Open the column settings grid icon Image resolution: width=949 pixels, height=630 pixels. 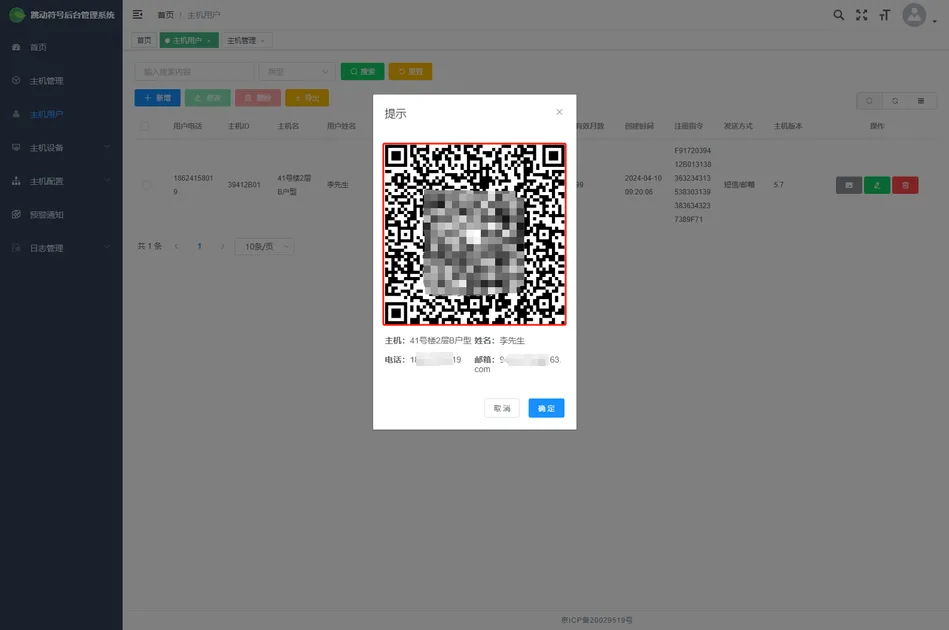coord(921,101)
